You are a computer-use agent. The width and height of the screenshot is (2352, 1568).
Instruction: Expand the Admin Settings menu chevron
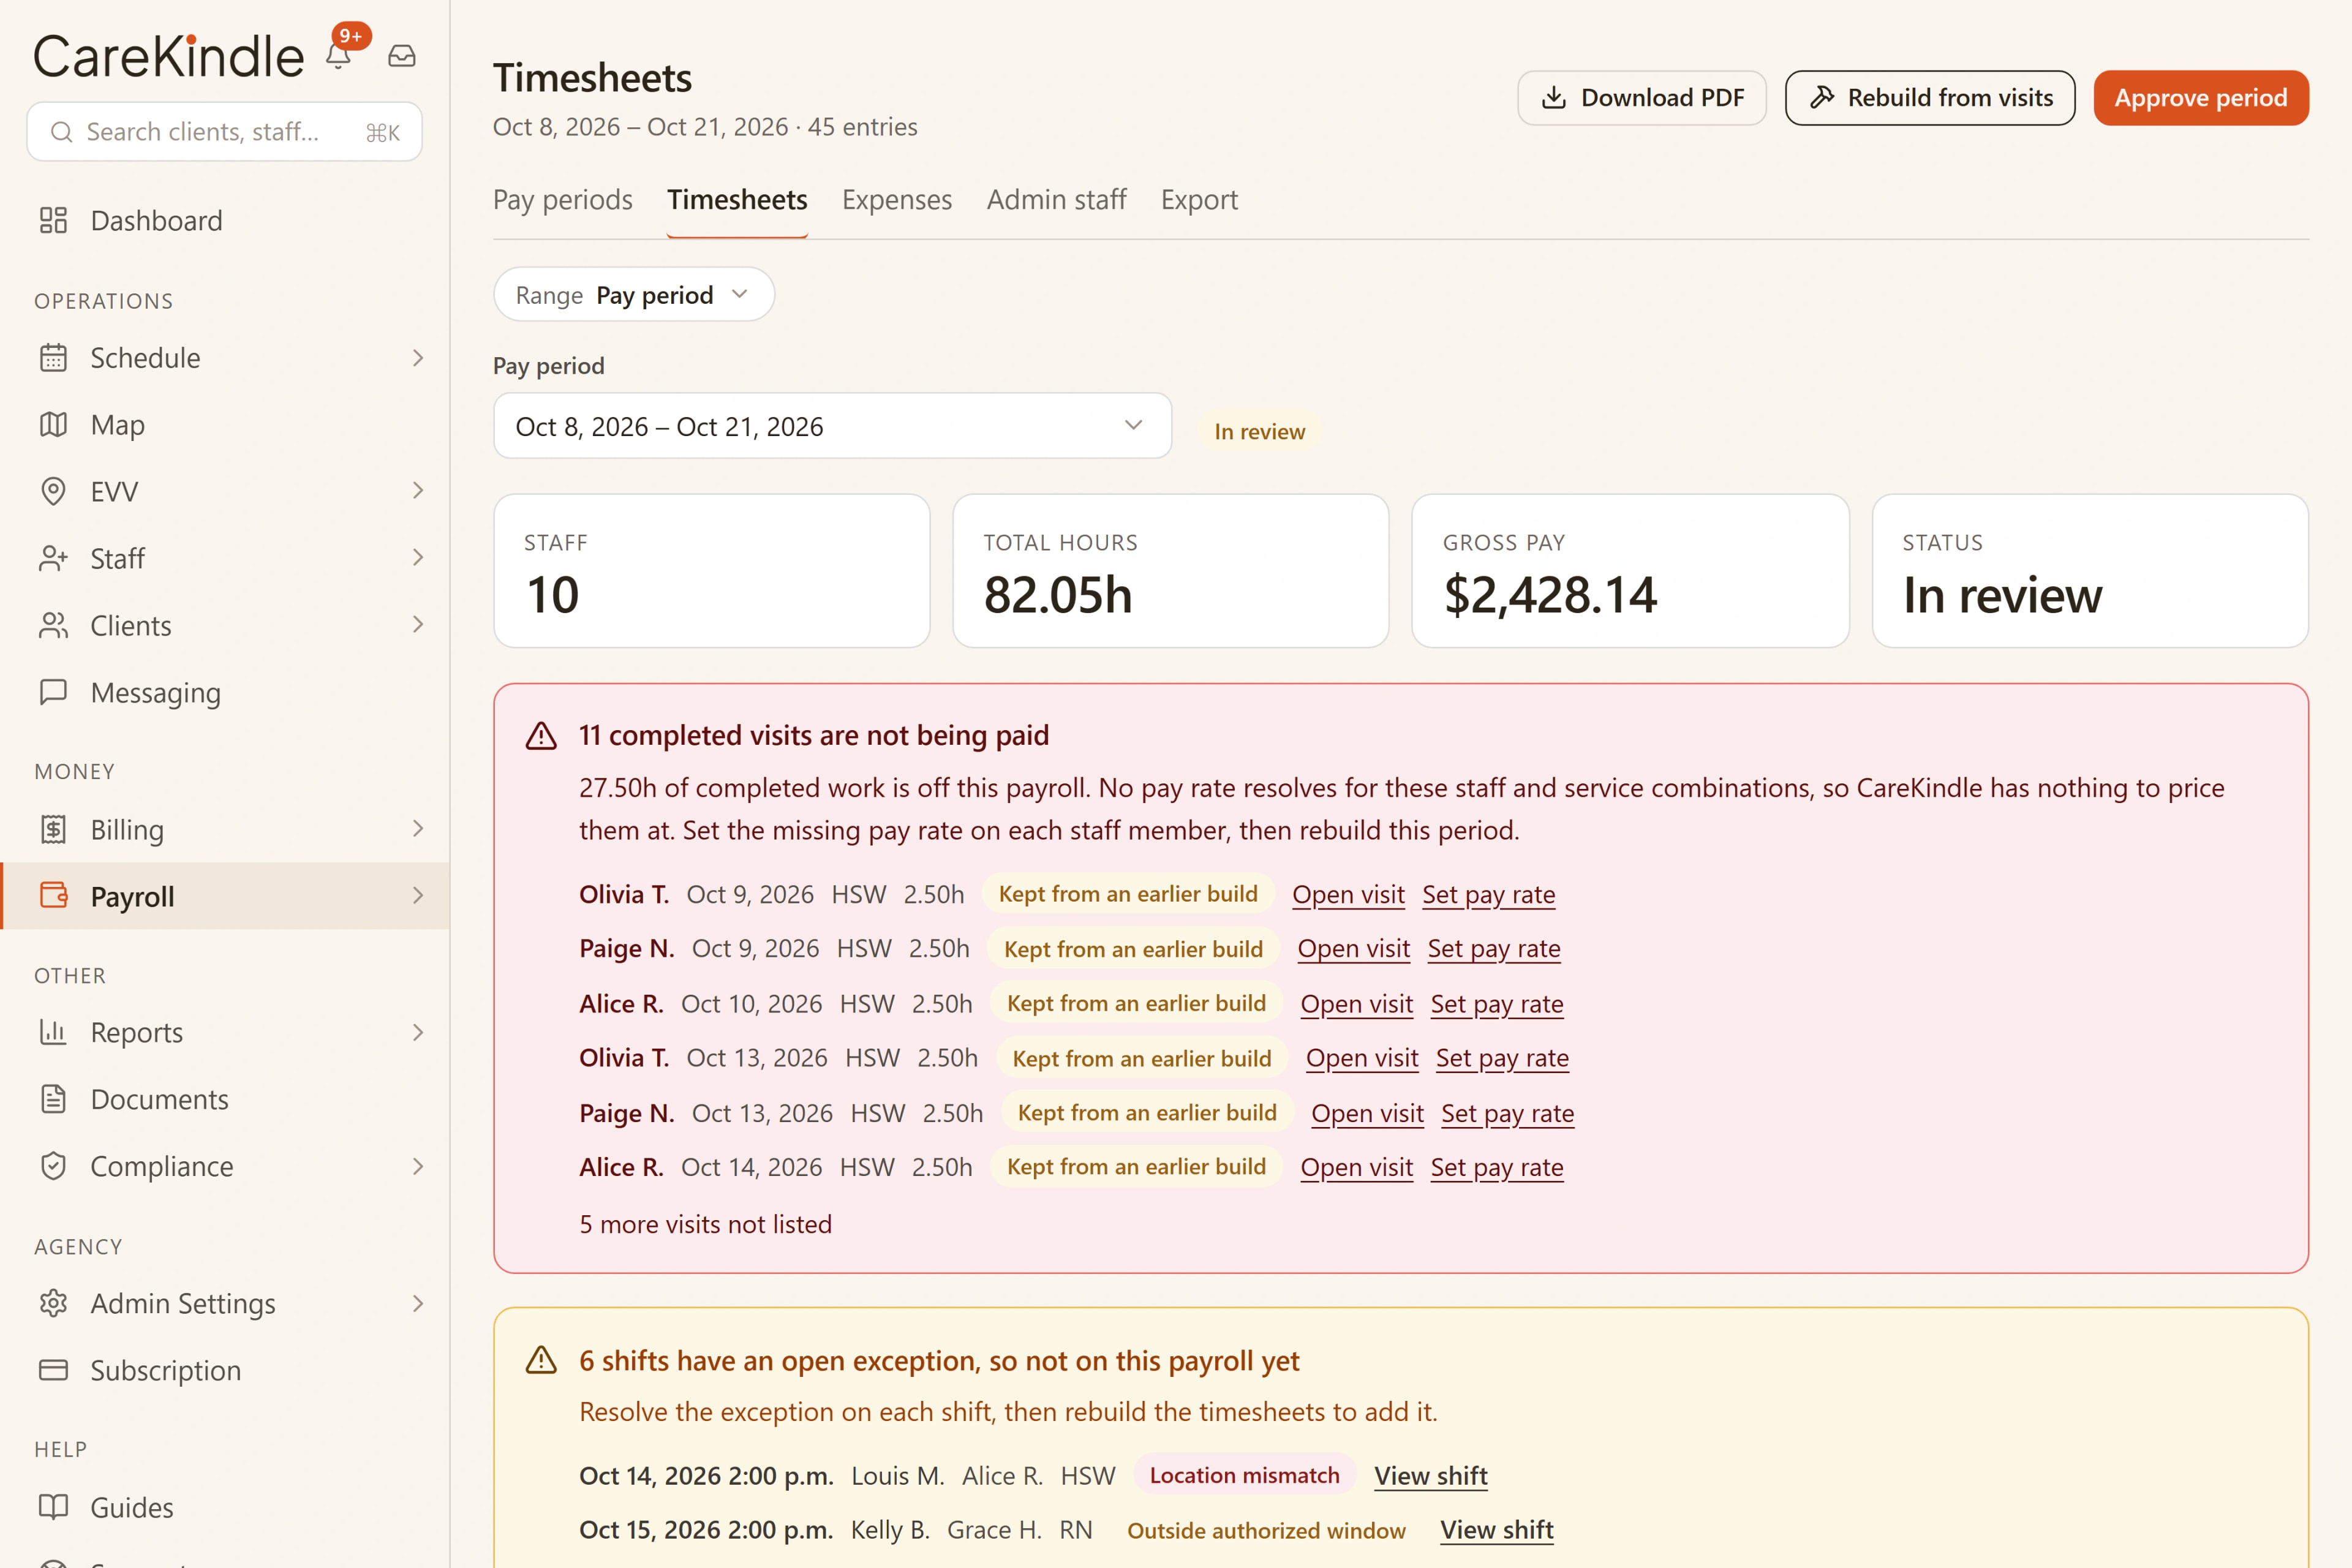pos(418,1303)
